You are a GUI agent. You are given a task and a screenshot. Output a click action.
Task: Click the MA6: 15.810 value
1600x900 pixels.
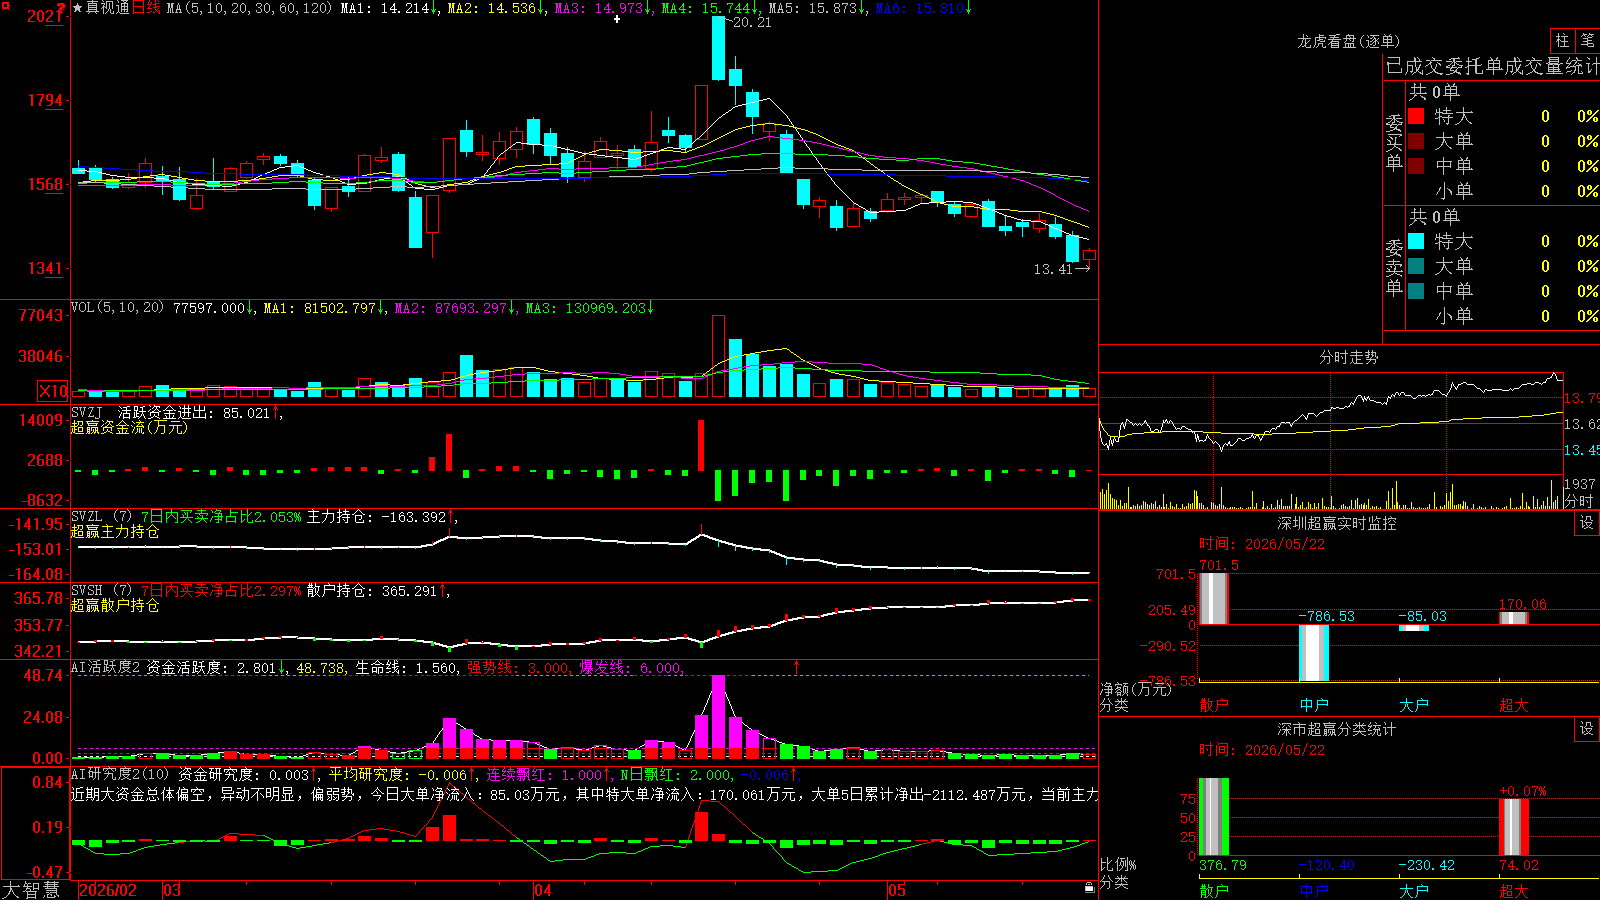click(923, 8)
